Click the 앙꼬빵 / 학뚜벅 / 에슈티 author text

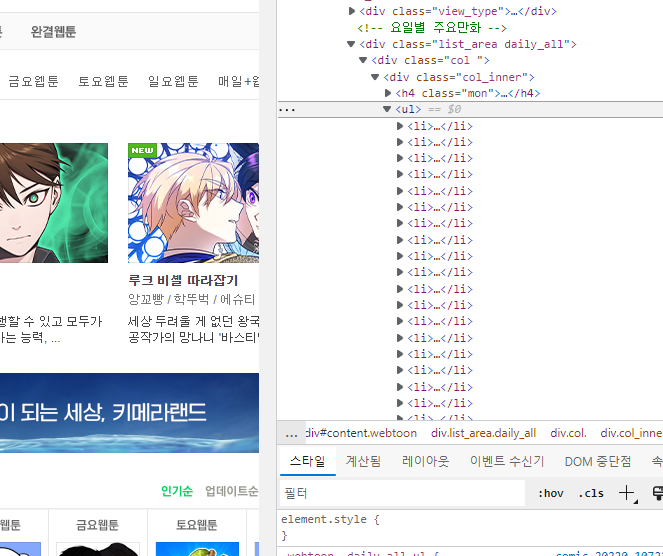(x=192, y=299)
